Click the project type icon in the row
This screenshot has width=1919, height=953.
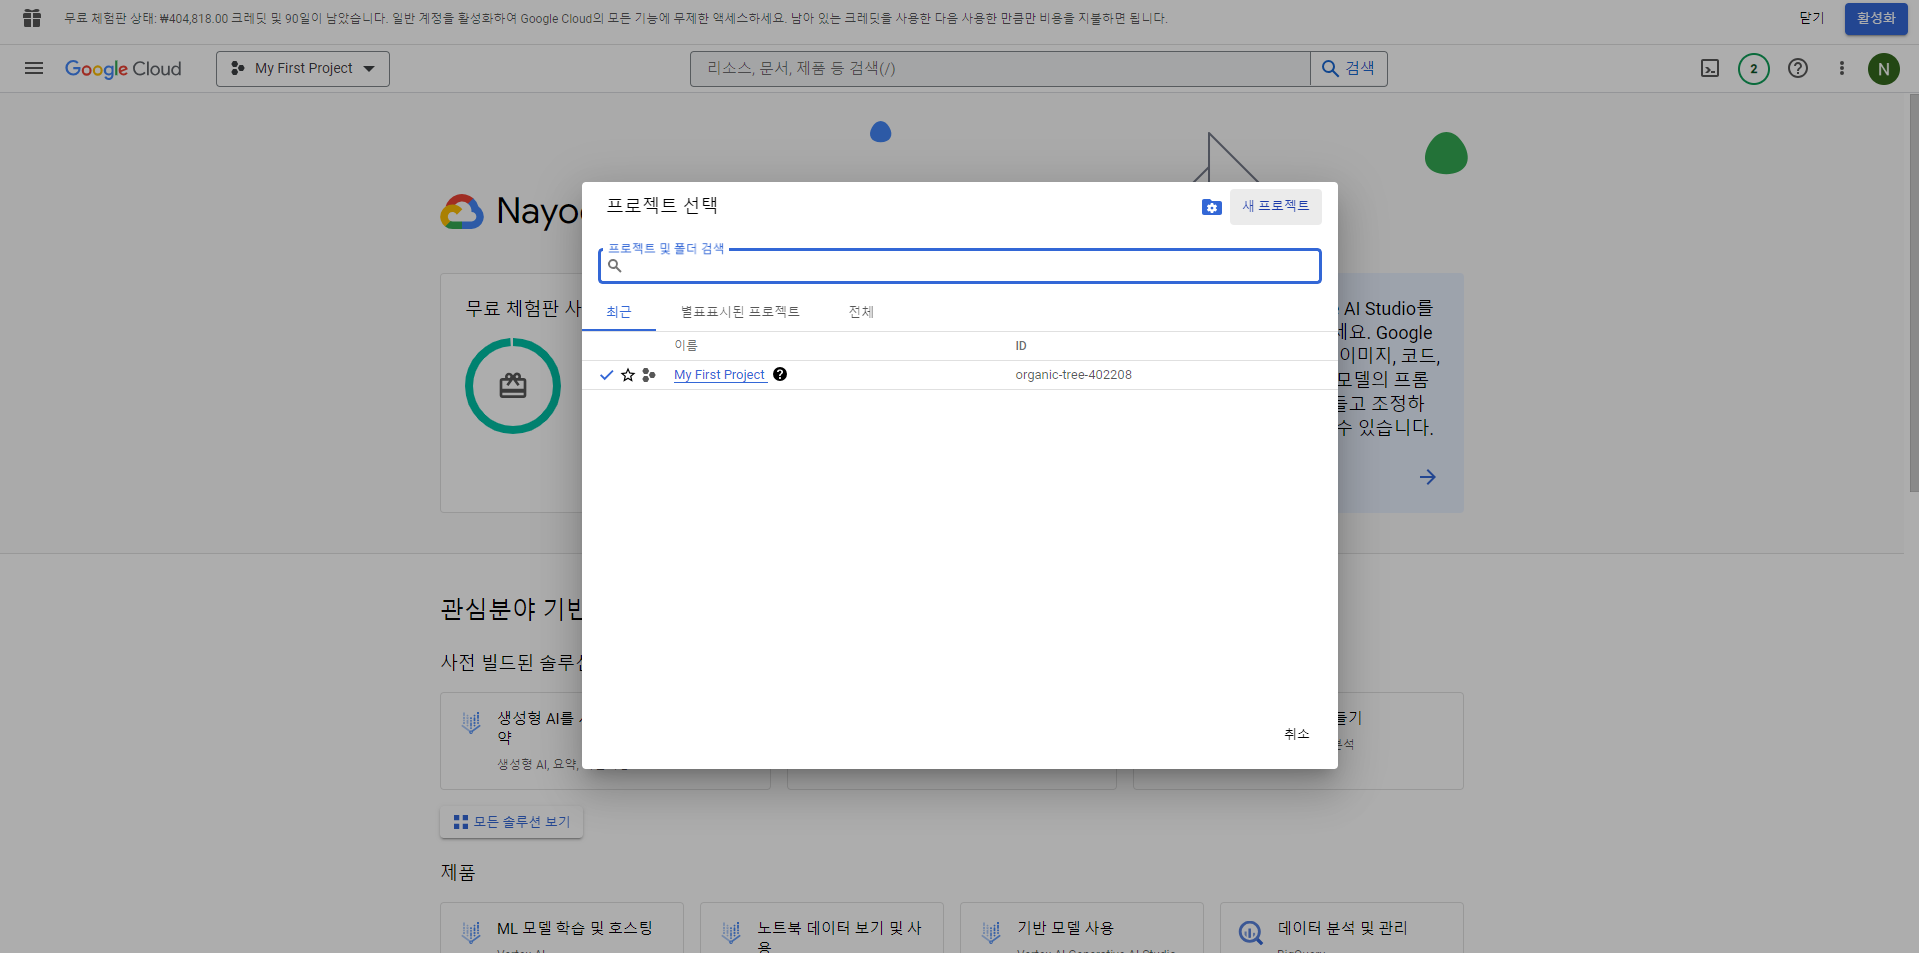click(x=649, y=375)
